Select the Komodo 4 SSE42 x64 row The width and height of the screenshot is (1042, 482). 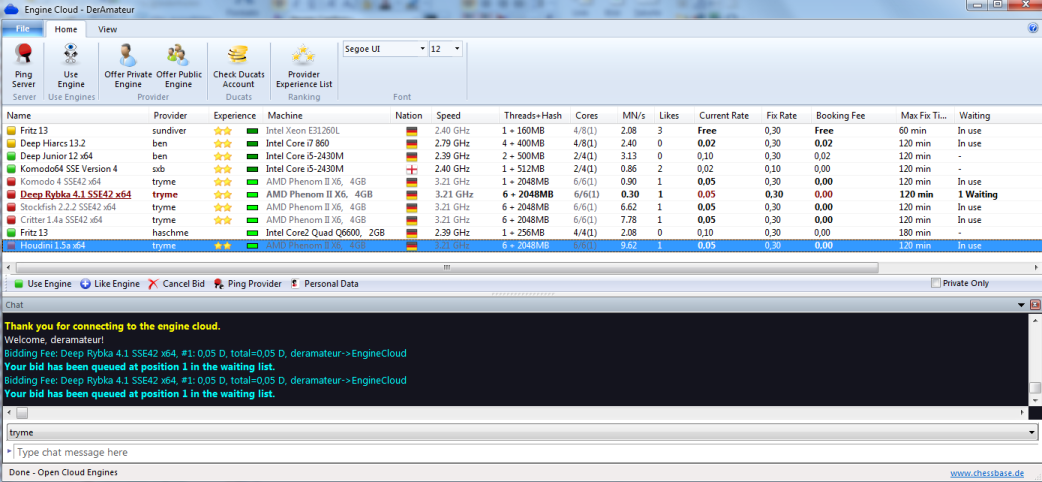(x=521, y=181)
